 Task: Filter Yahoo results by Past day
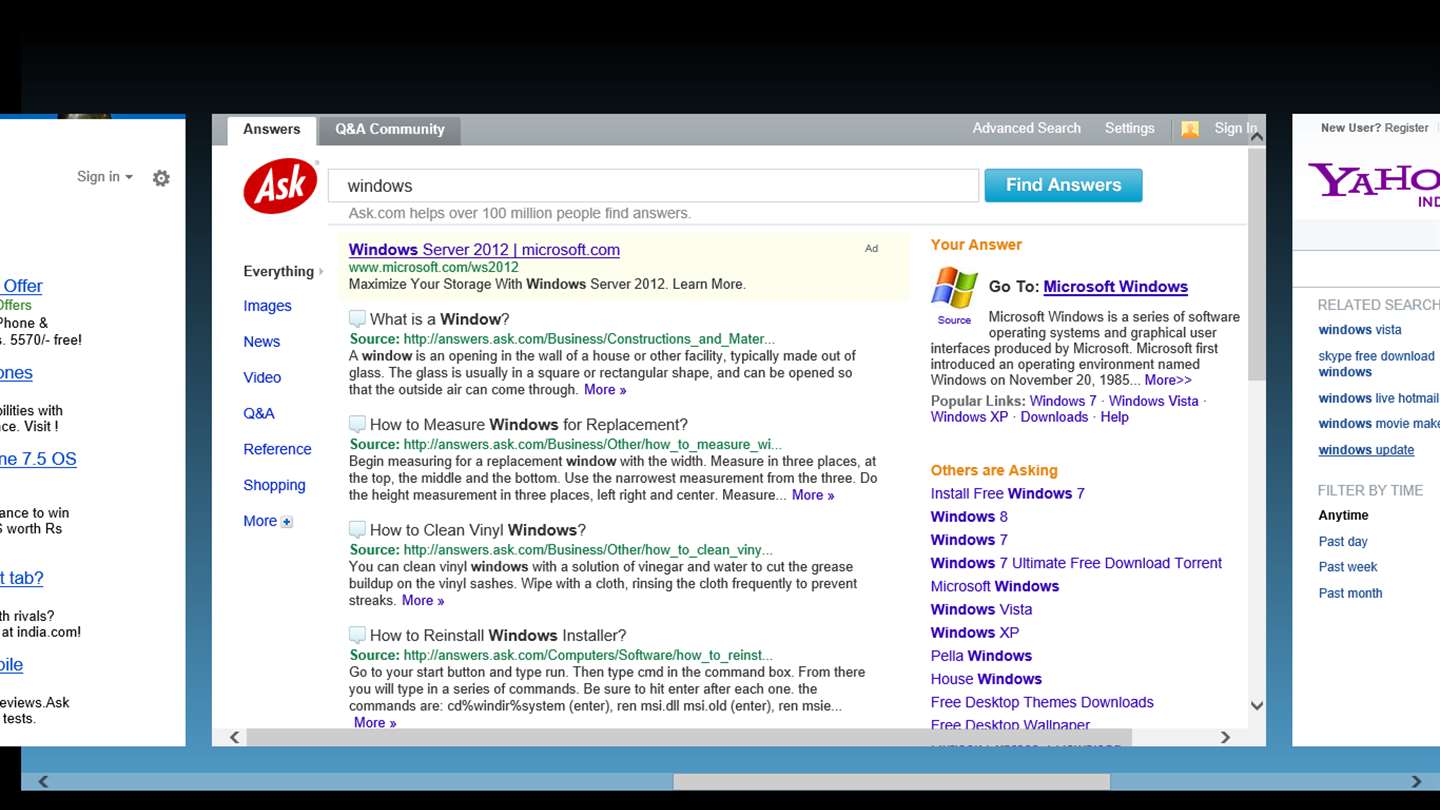tap(1343, 542)
